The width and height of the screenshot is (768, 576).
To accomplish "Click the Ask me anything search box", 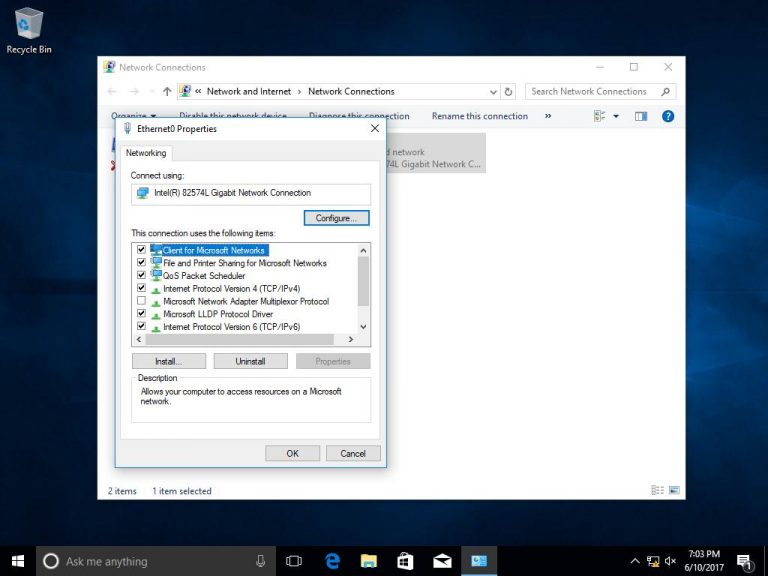I will tap(156, 561).
